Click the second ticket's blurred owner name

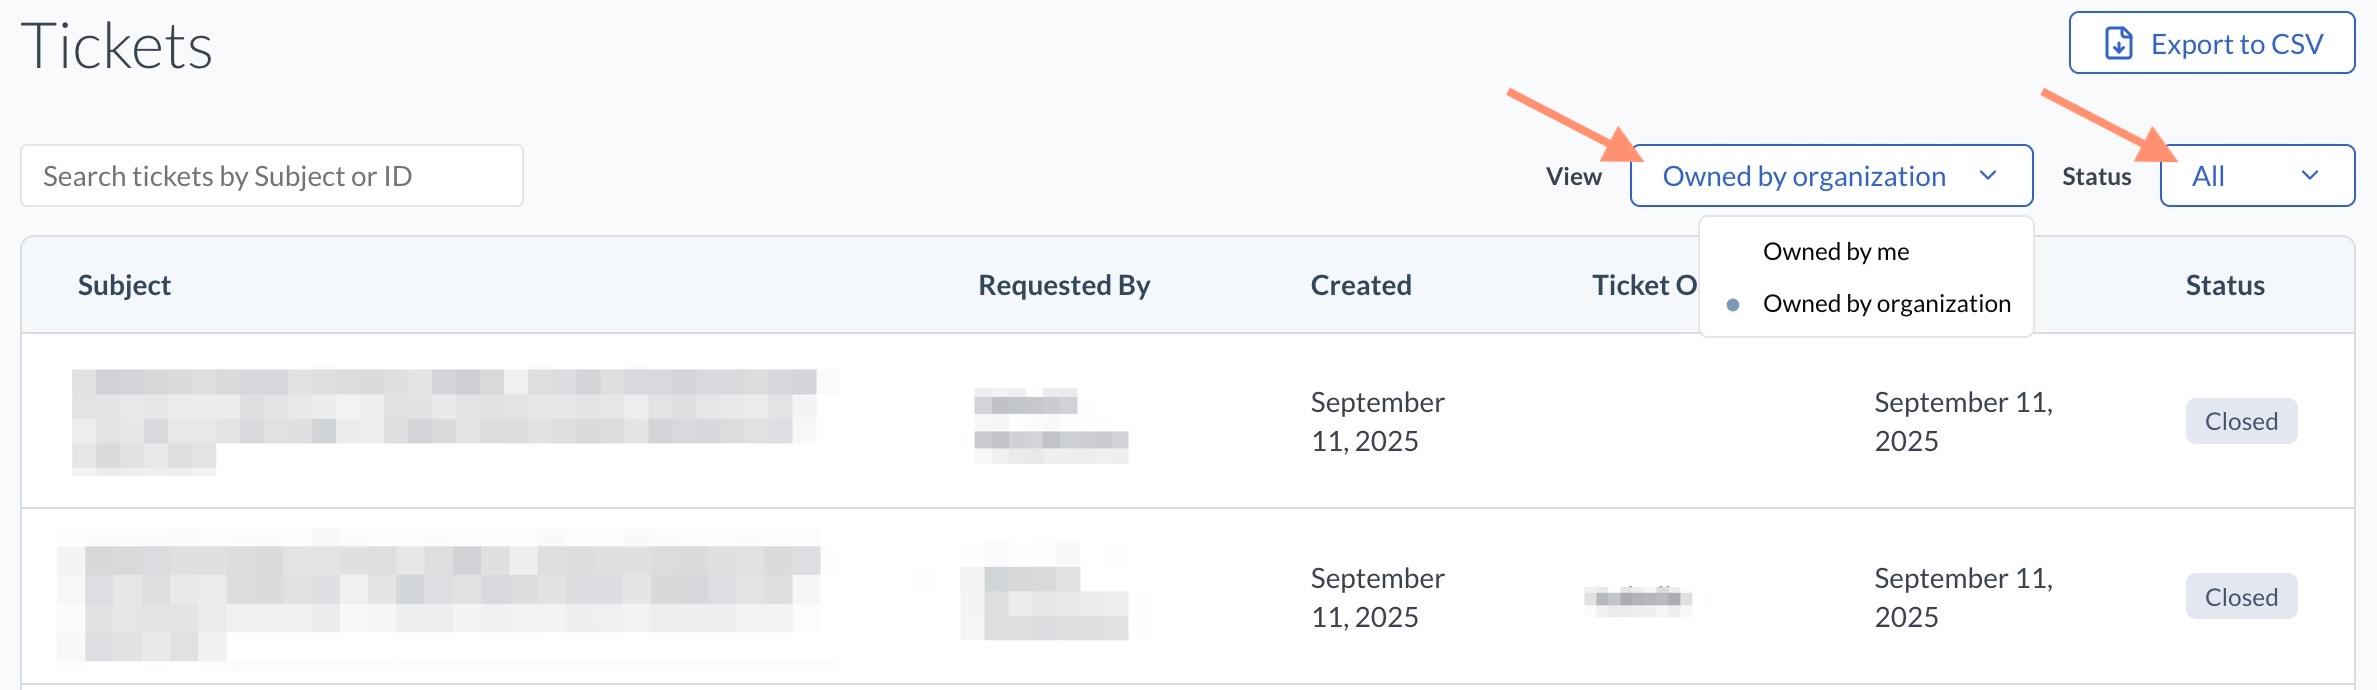(x=1638, y=598)
